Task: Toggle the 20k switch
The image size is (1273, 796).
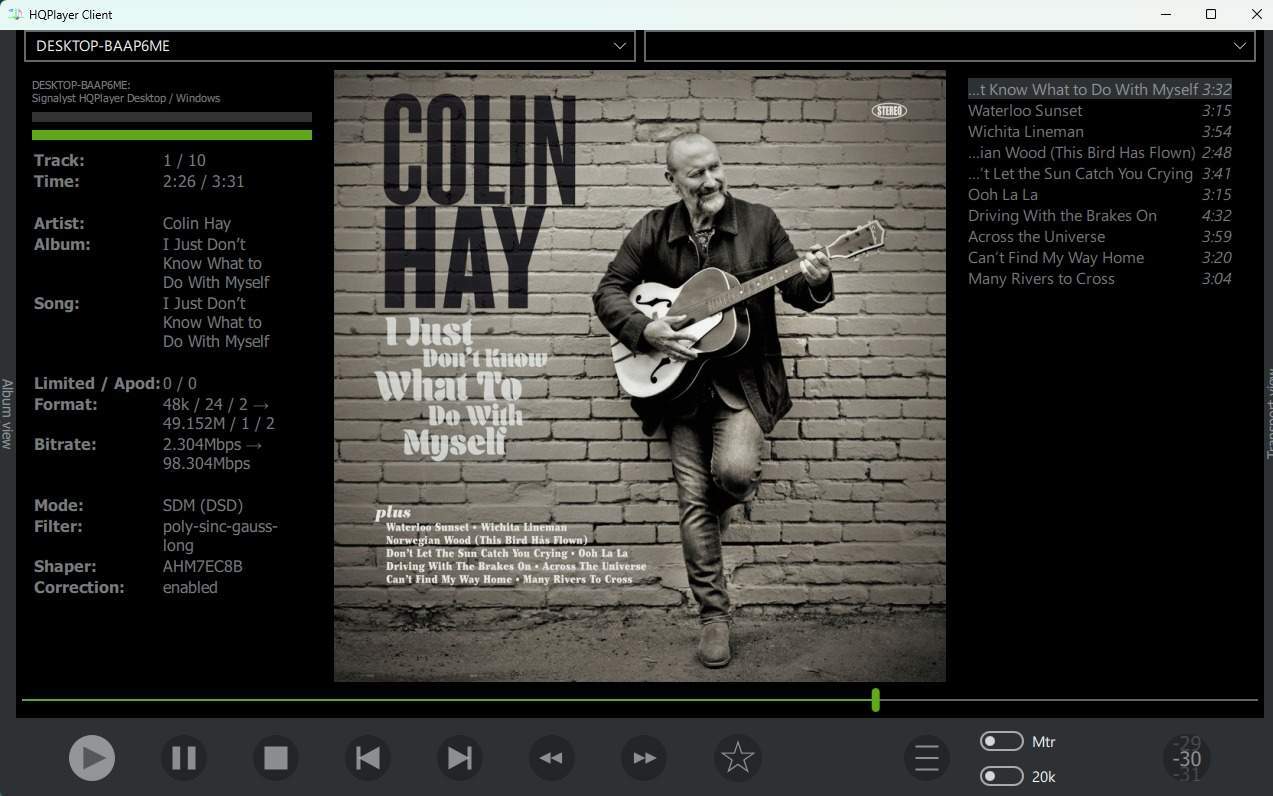Action: point(1002,776)
